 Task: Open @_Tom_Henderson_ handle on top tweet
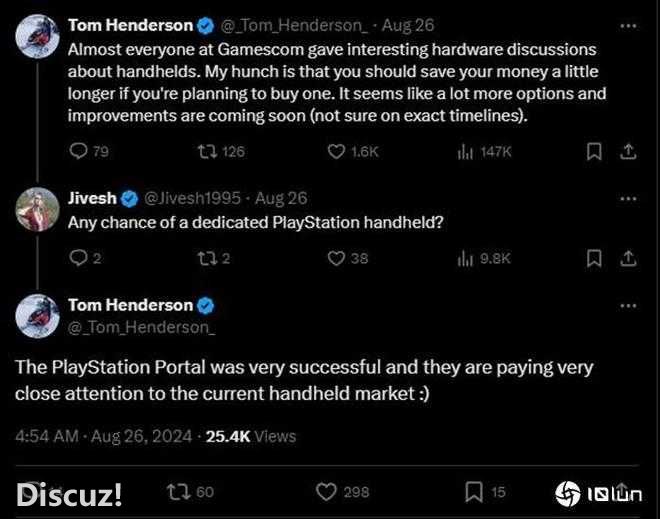294,26
